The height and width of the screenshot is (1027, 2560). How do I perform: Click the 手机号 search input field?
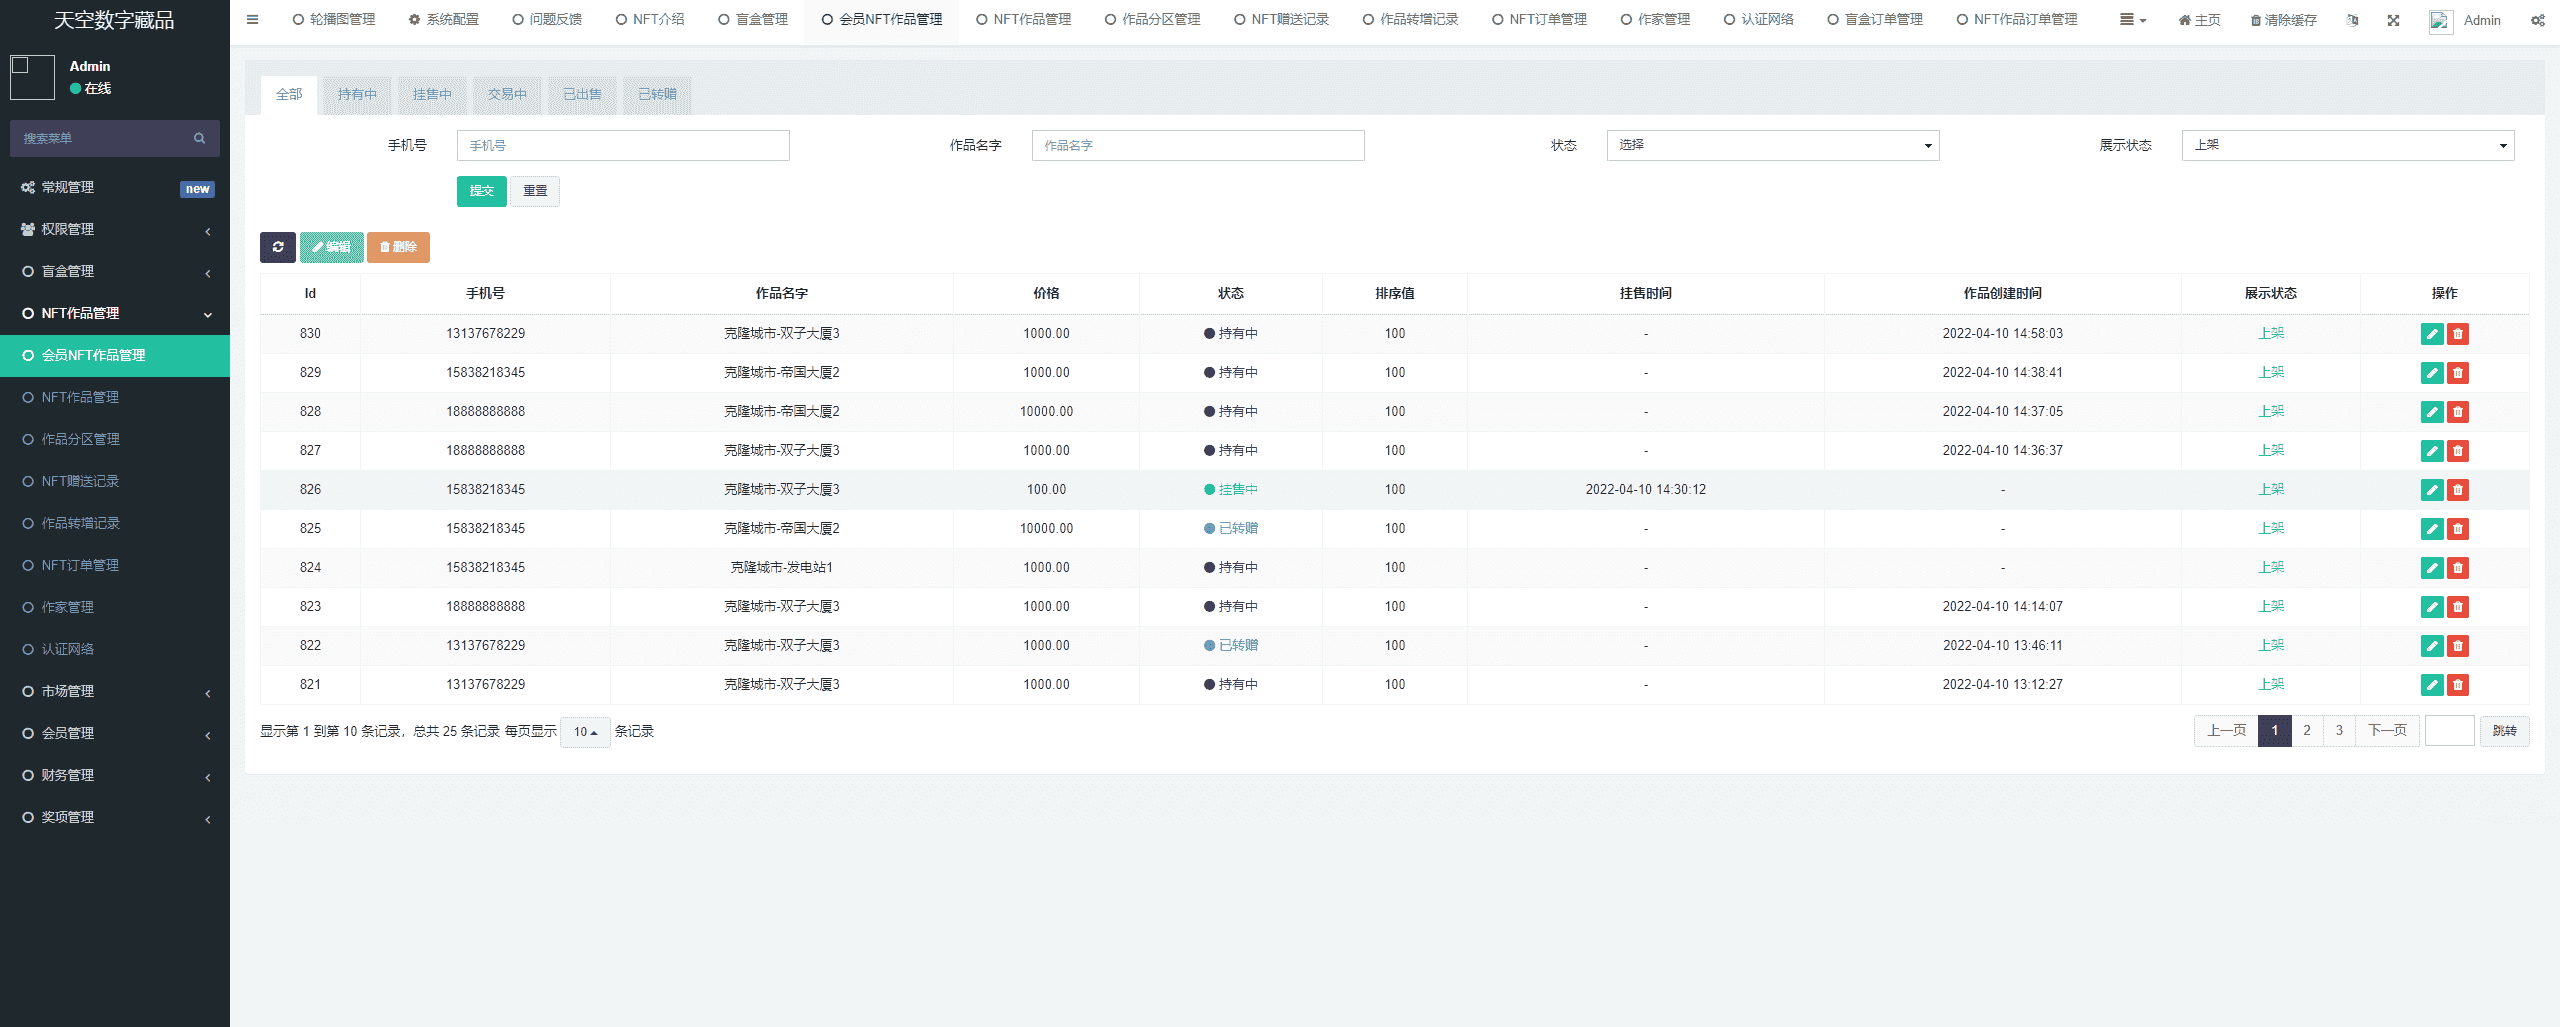point(623,145)
